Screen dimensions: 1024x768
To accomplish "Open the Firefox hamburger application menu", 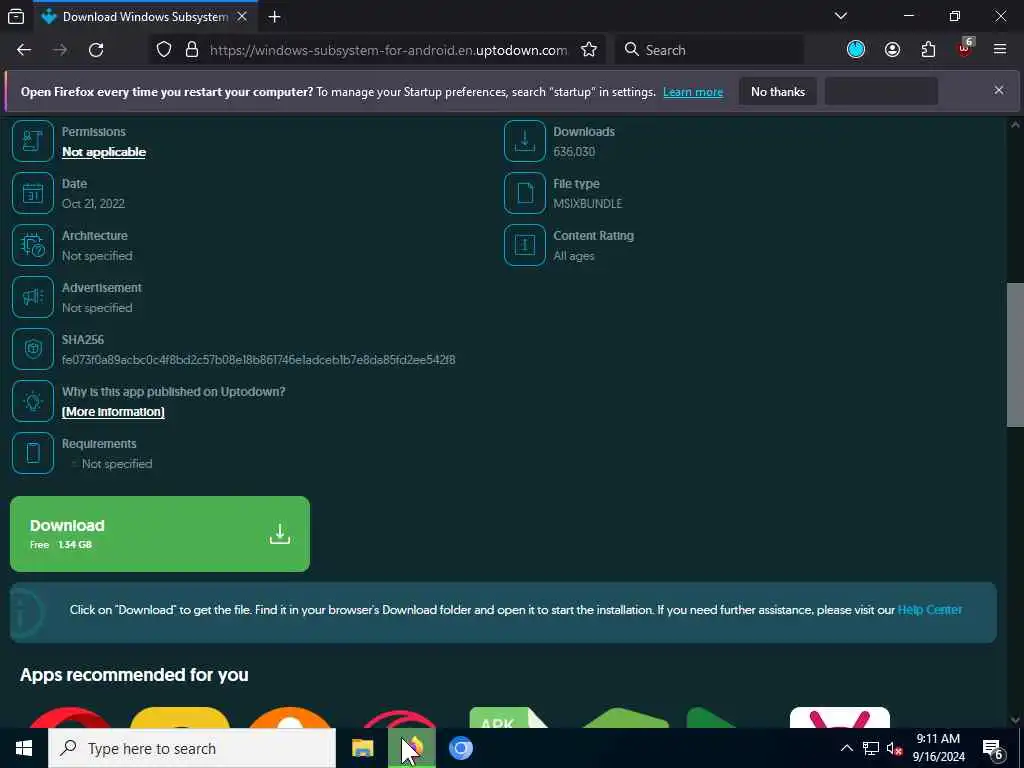I will 1000,50.
